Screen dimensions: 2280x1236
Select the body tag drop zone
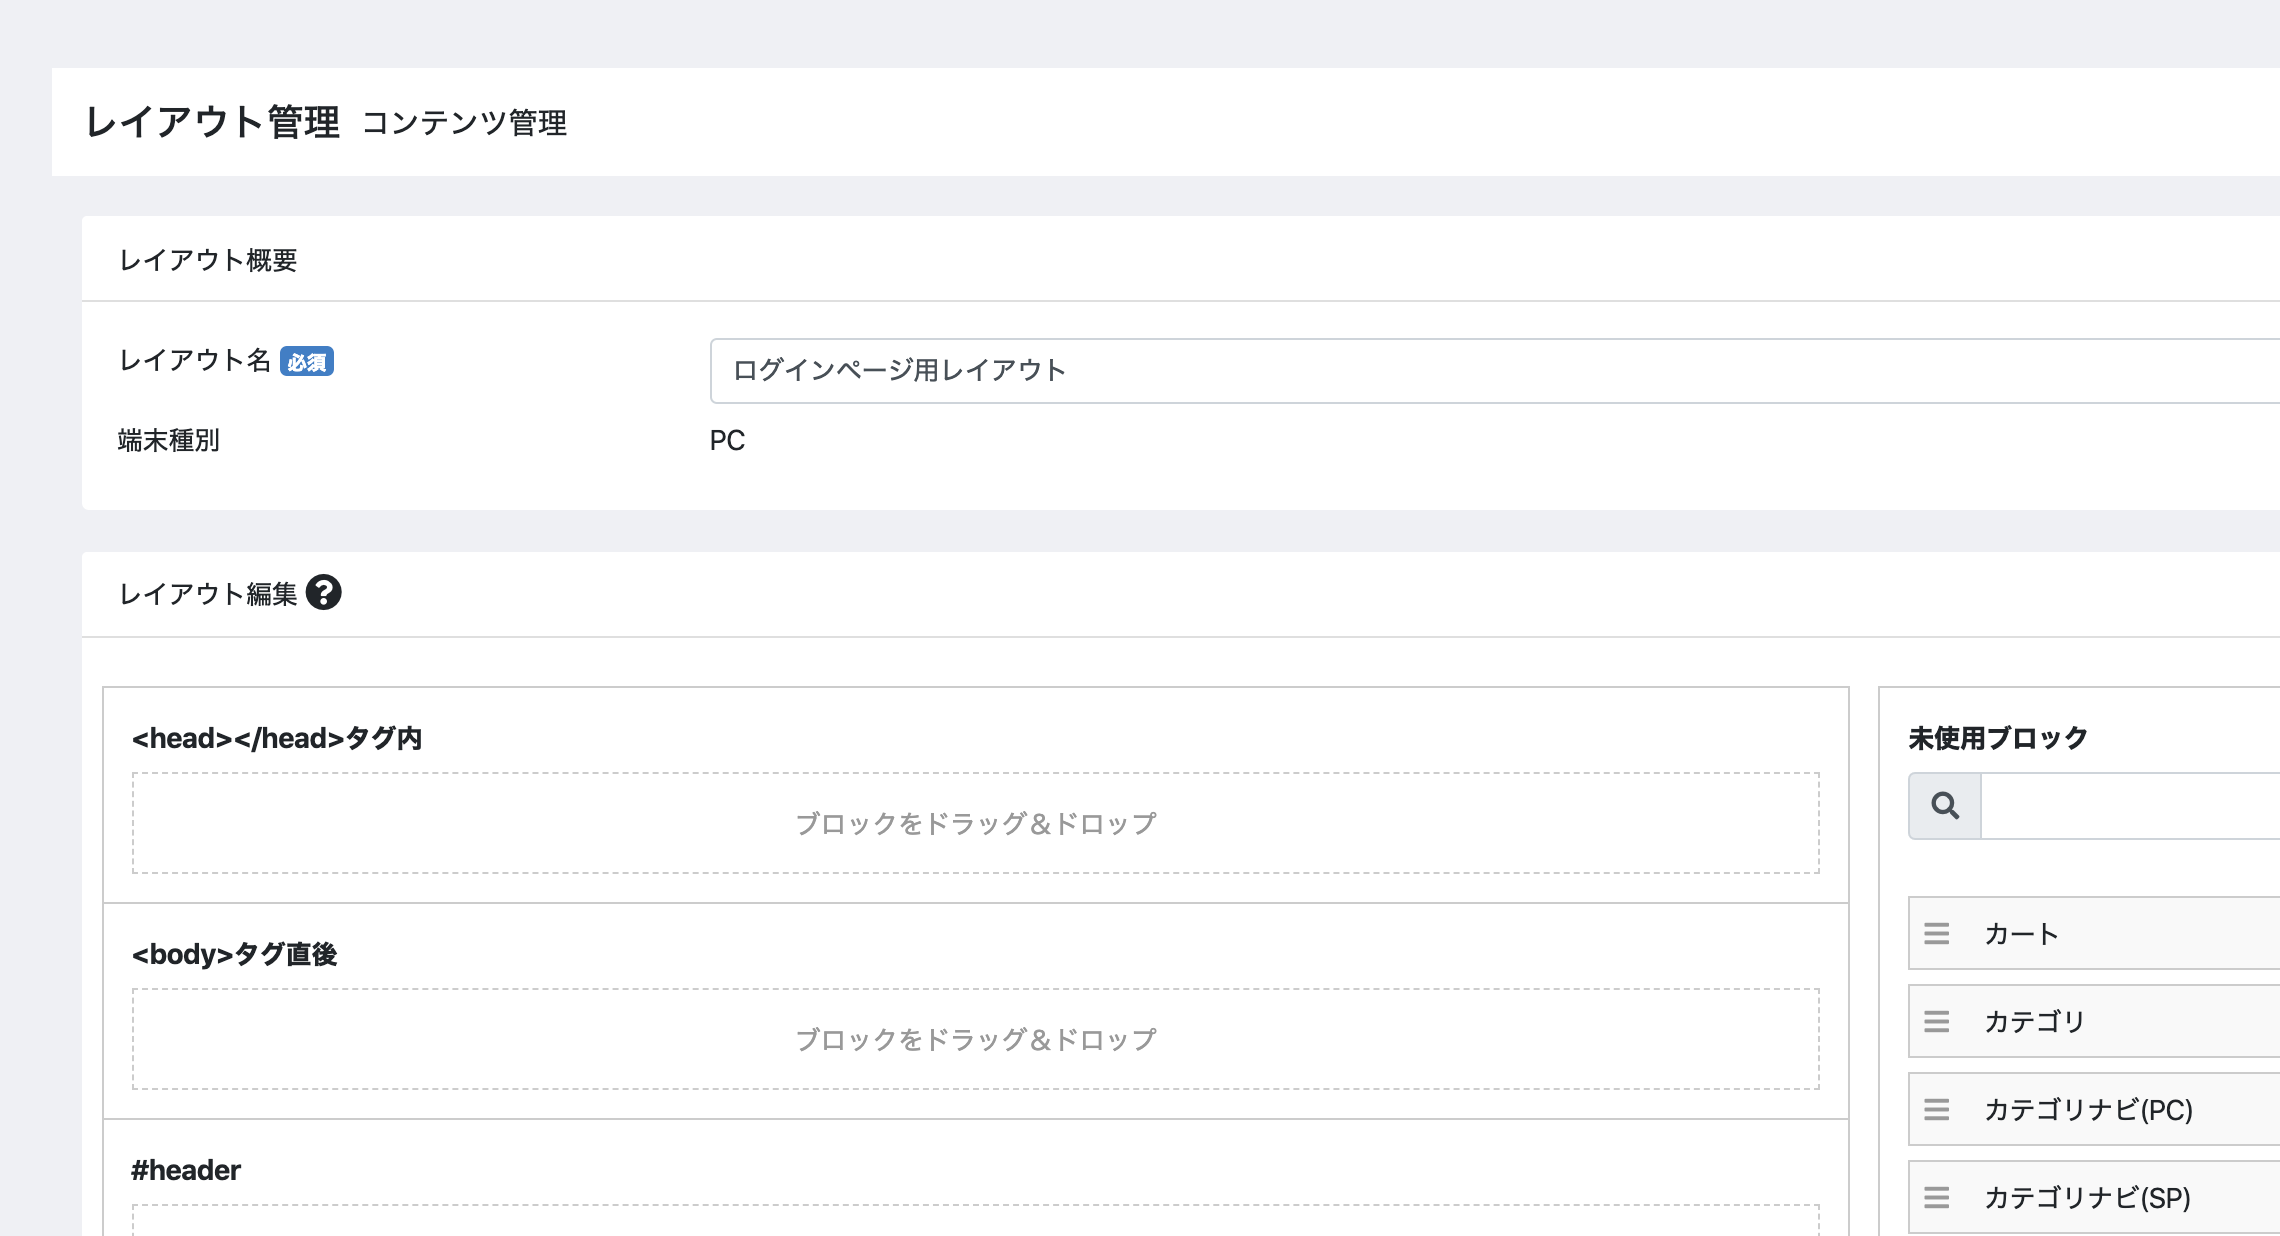[x=976, y=1039]
